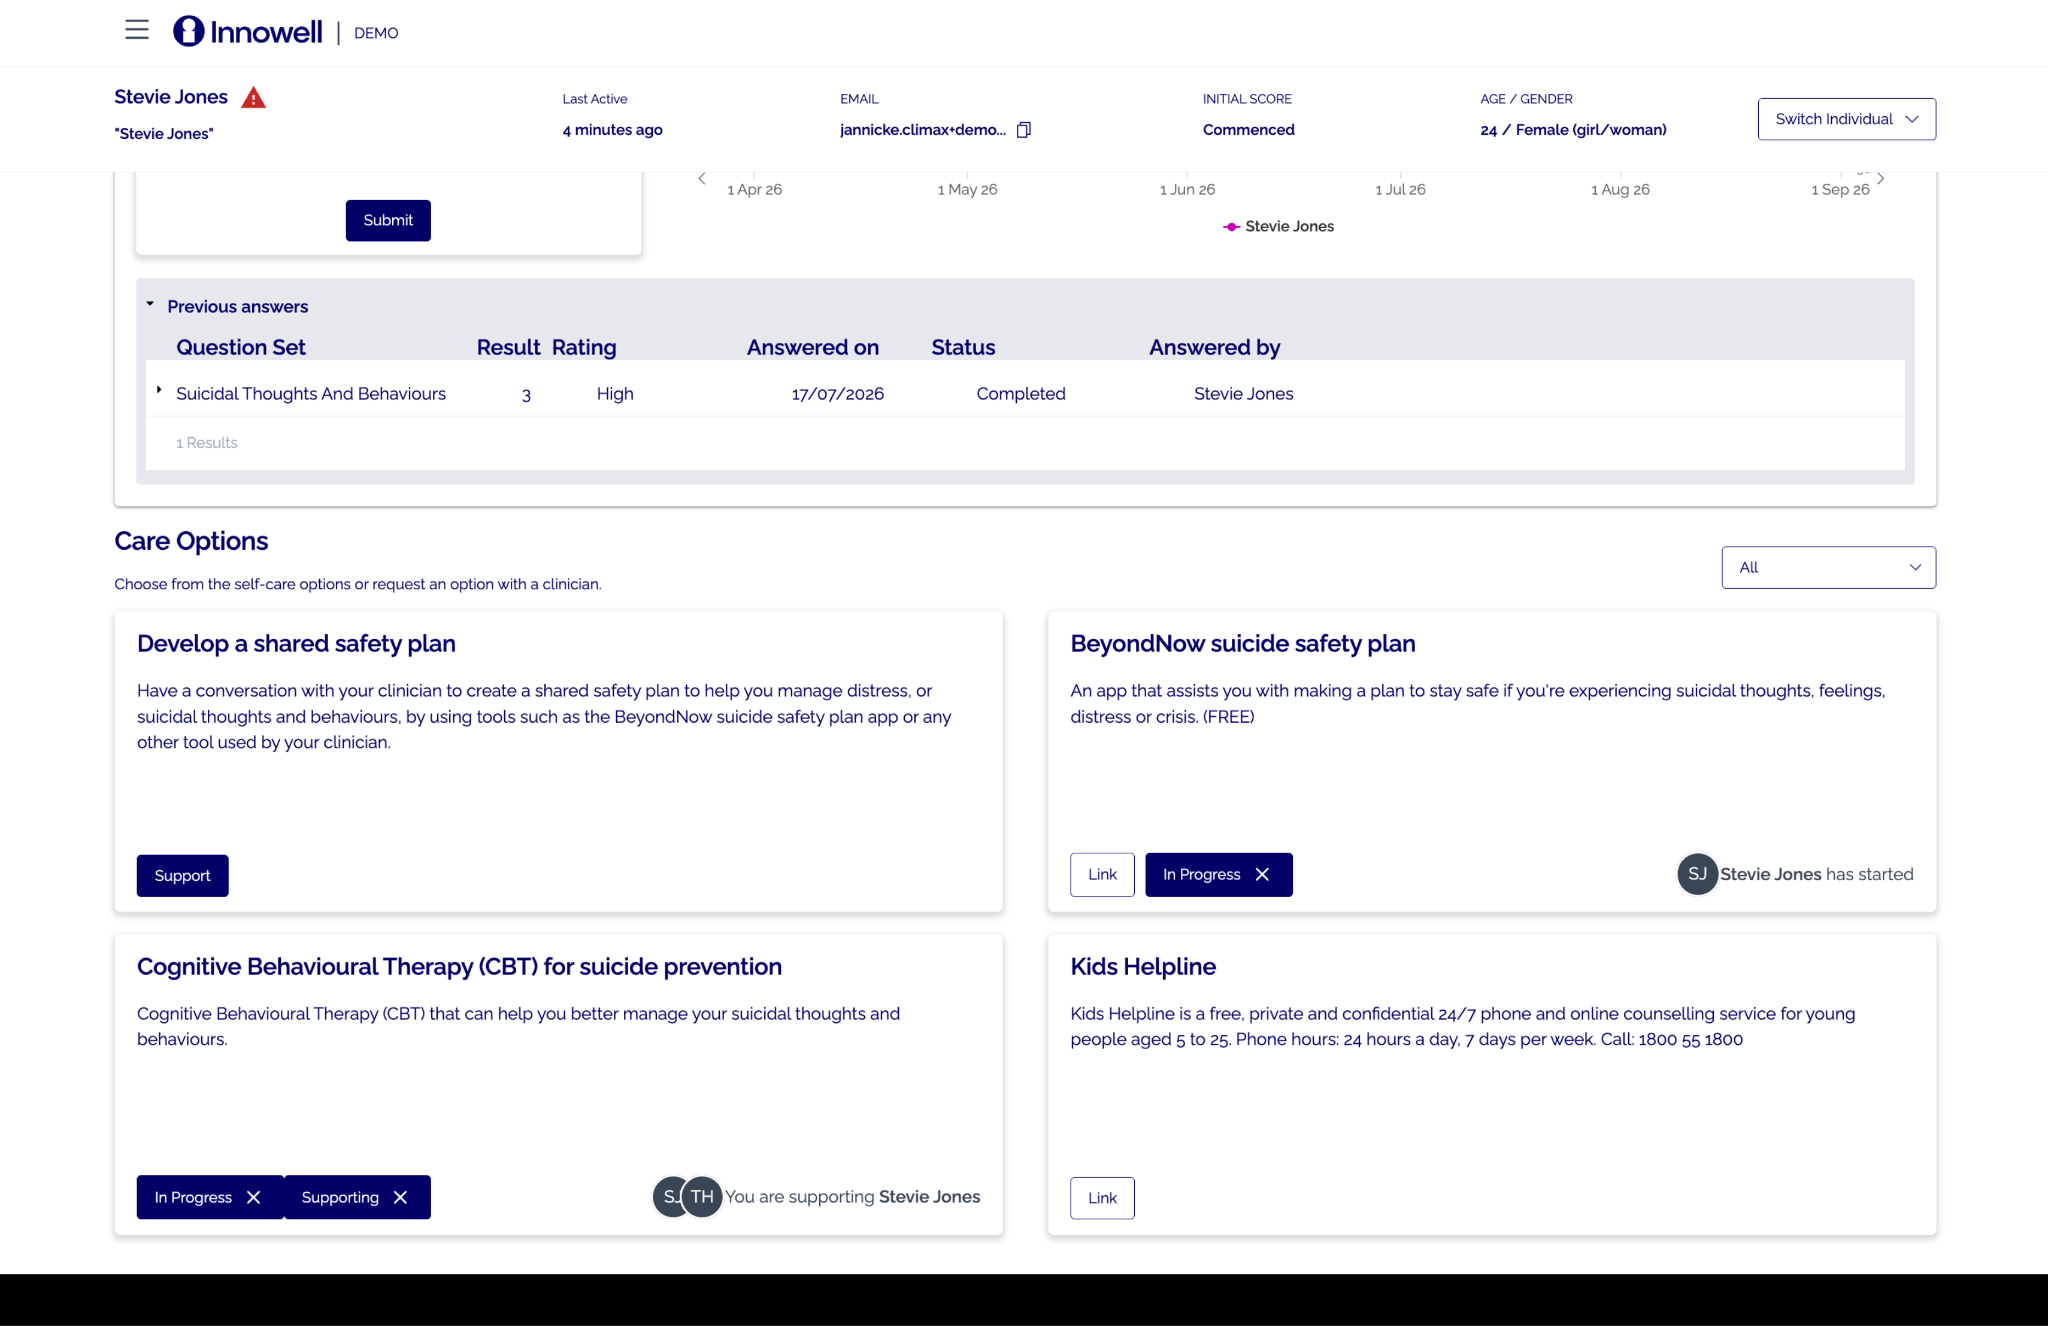Image resolution: width=2048 pixels, height=1326 pixels.
Task: Click the 1 Jun 26 chart axis label
Action: click(1187, 190)
